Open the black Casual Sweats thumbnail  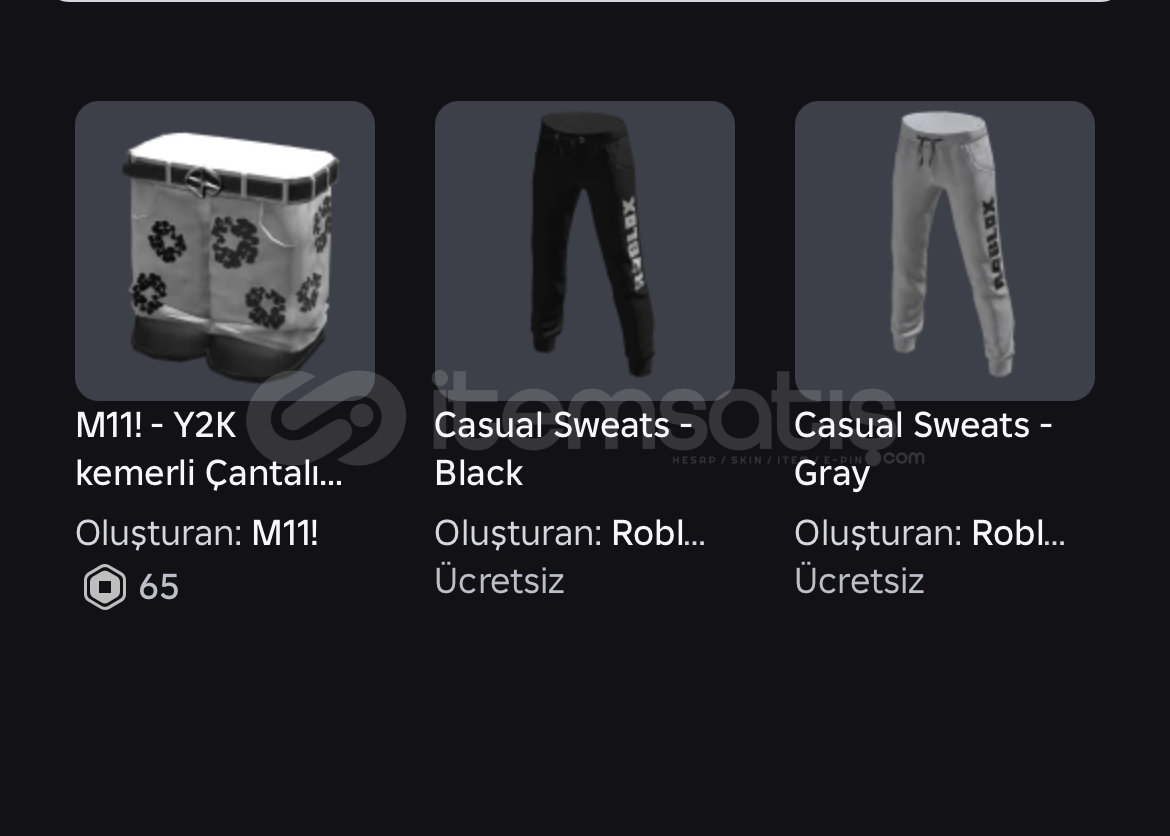tap(584, 251)
